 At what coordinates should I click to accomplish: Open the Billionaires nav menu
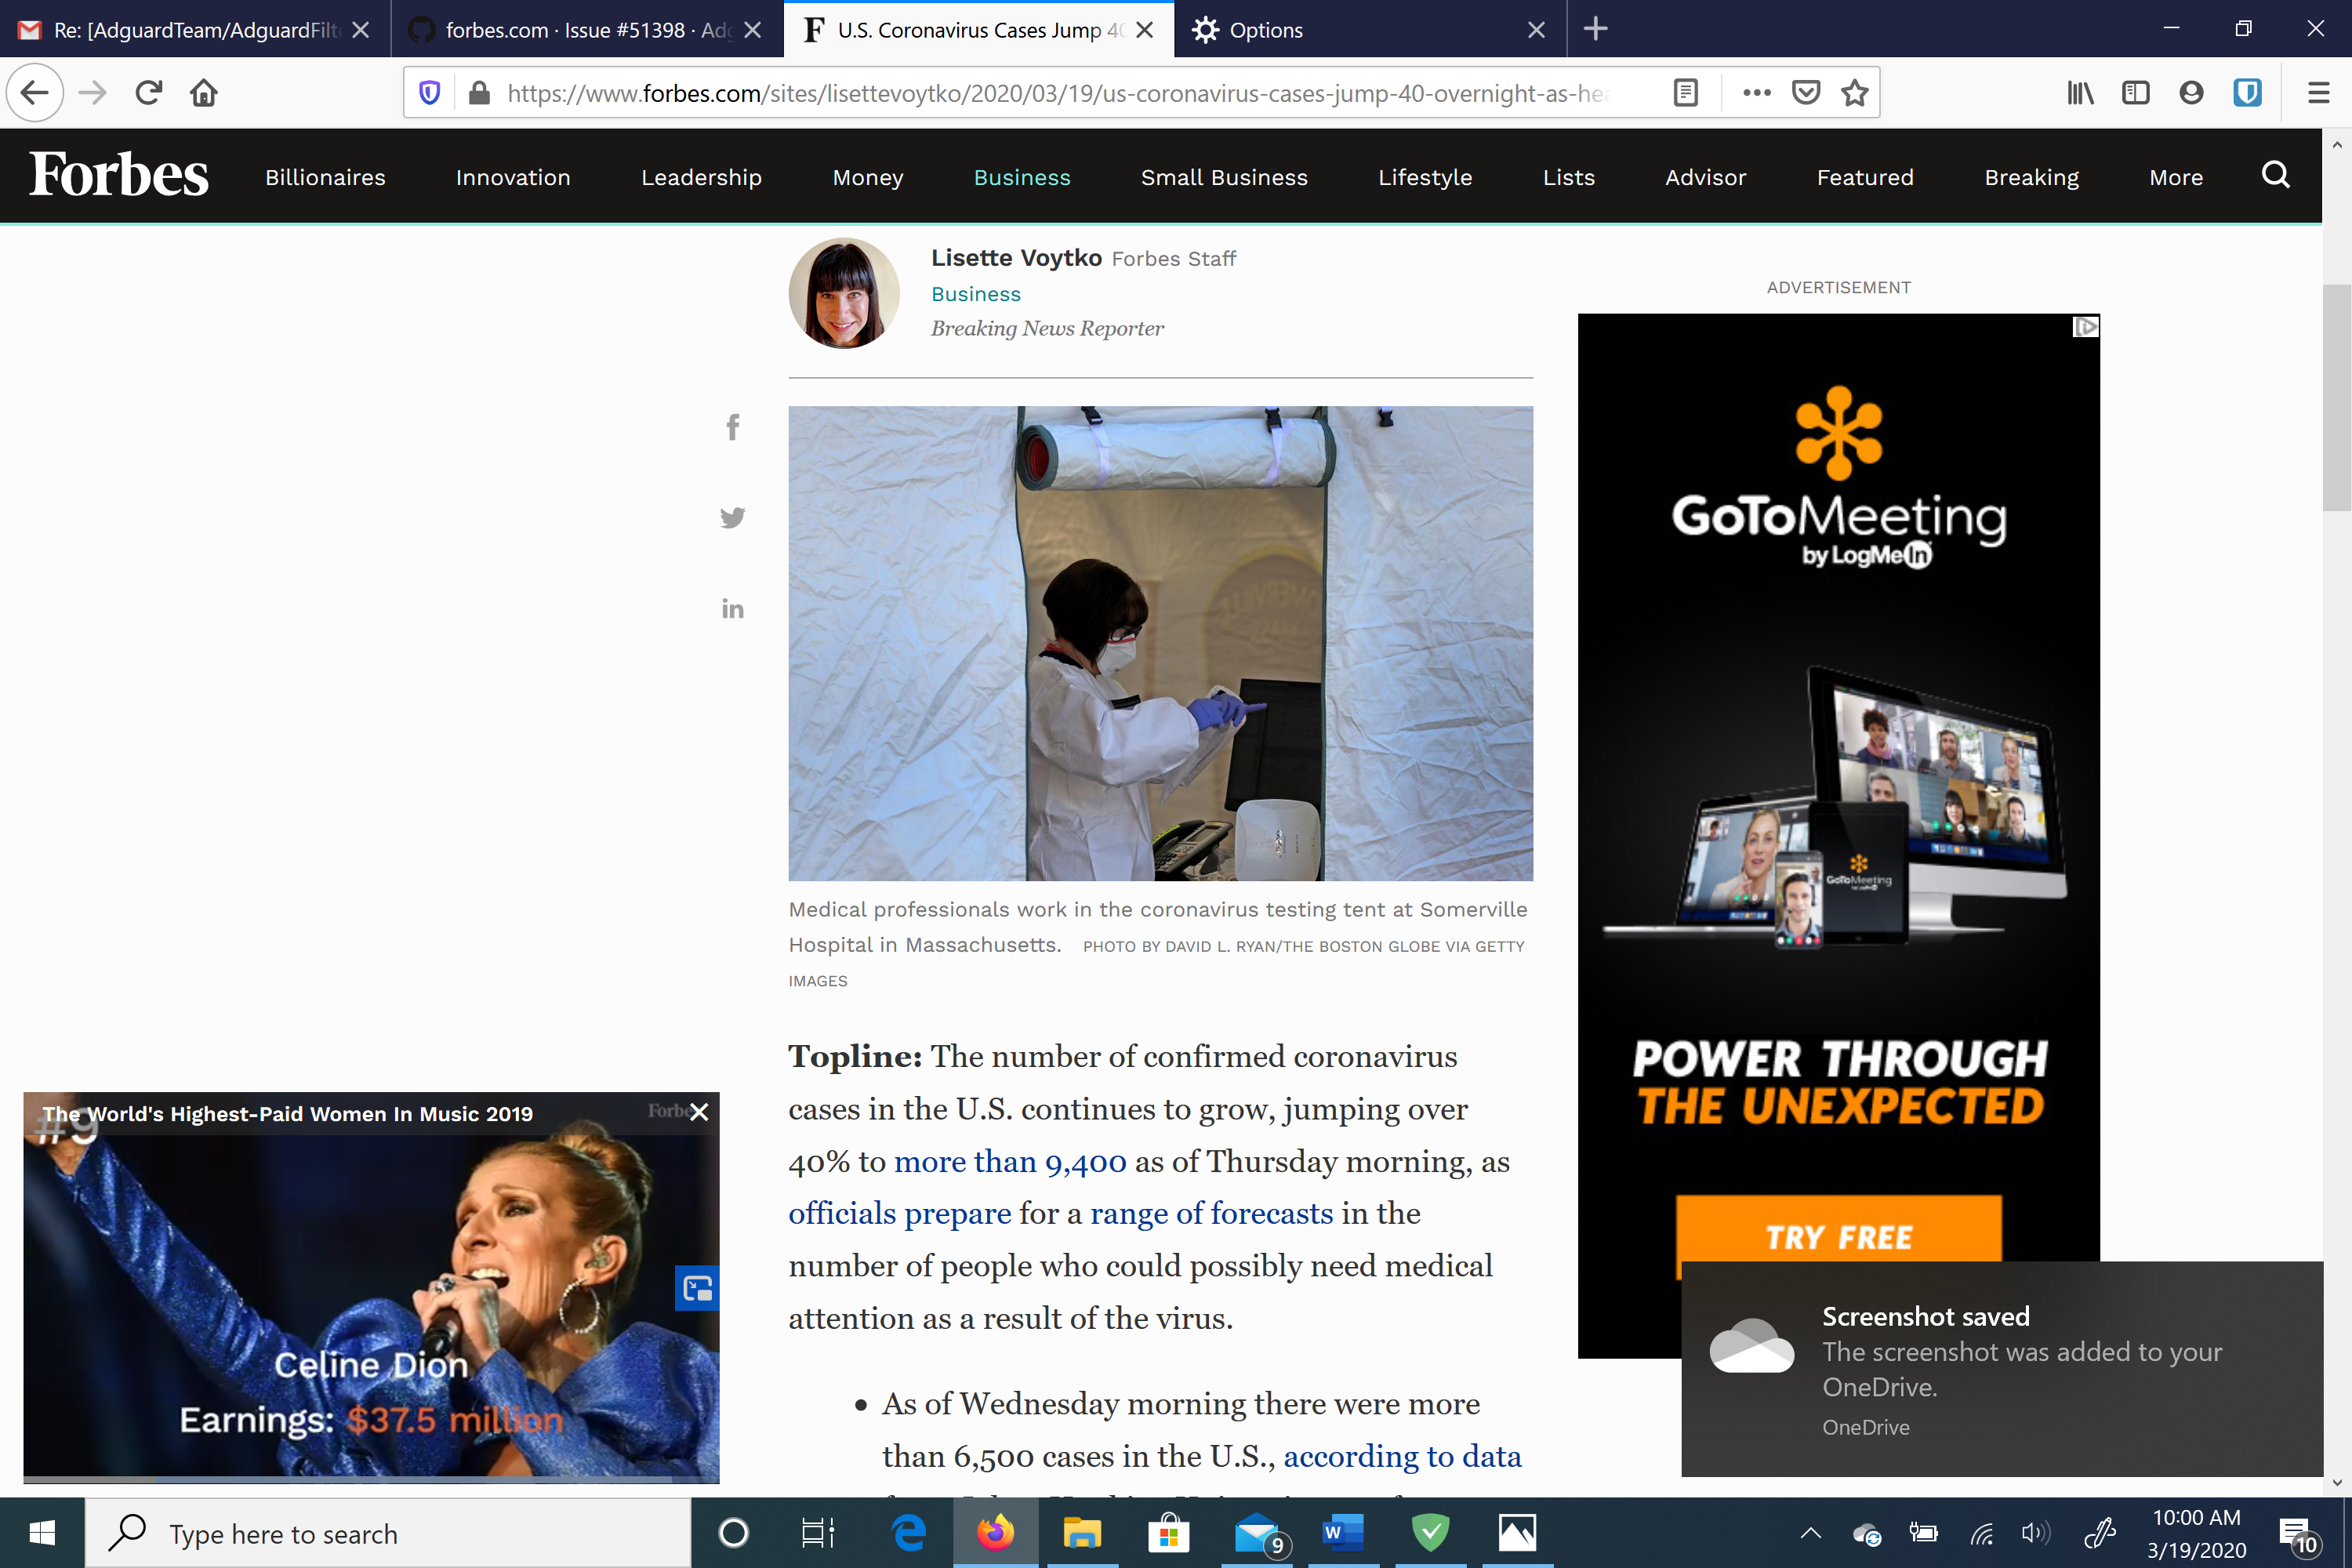pos(325,177)
